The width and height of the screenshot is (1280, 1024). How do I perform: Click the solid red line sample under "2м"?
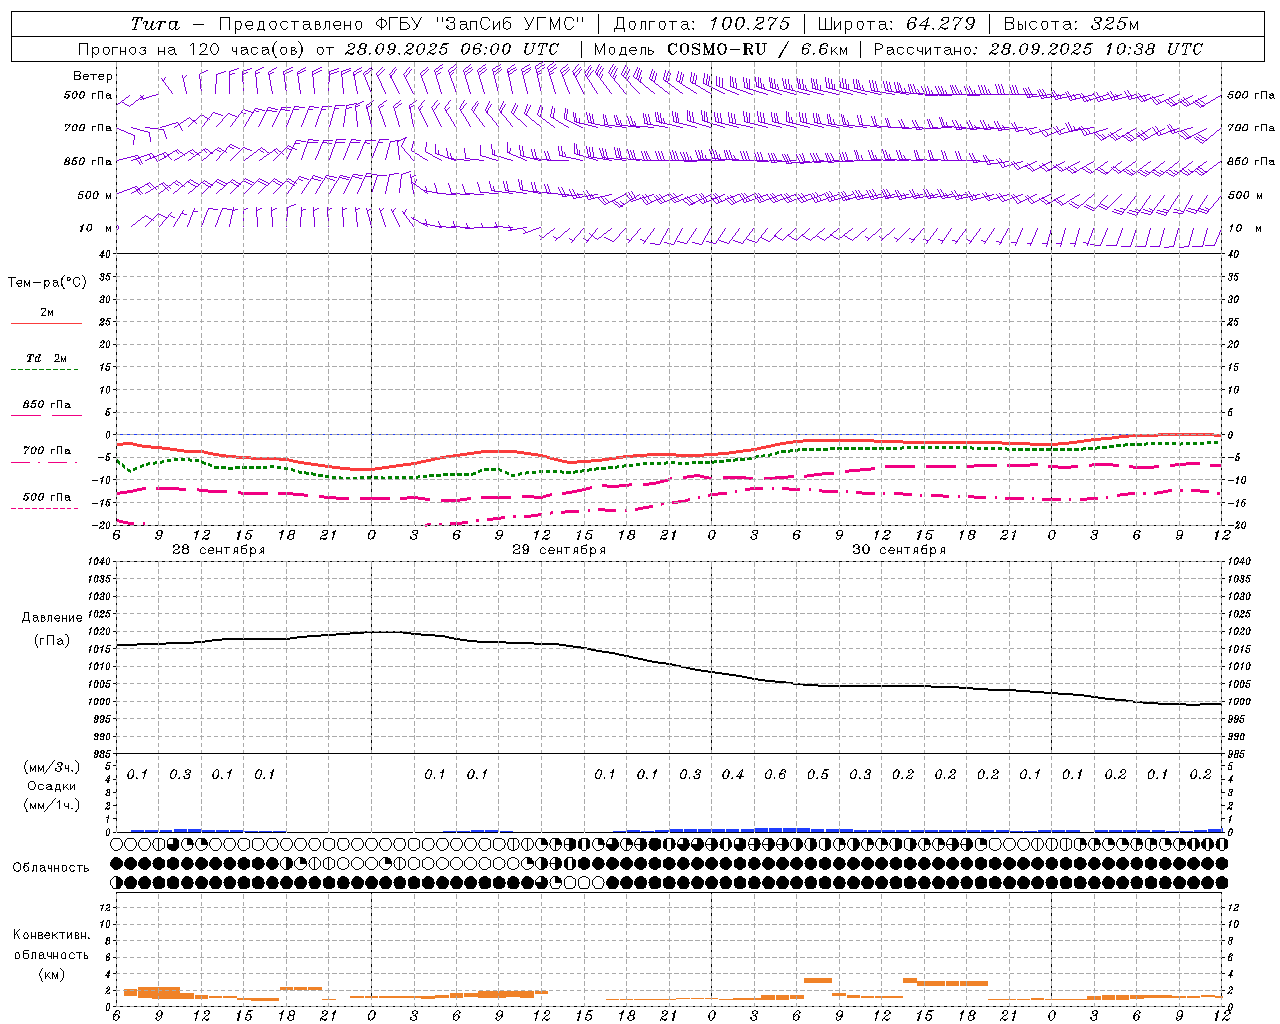click(46, 324)
